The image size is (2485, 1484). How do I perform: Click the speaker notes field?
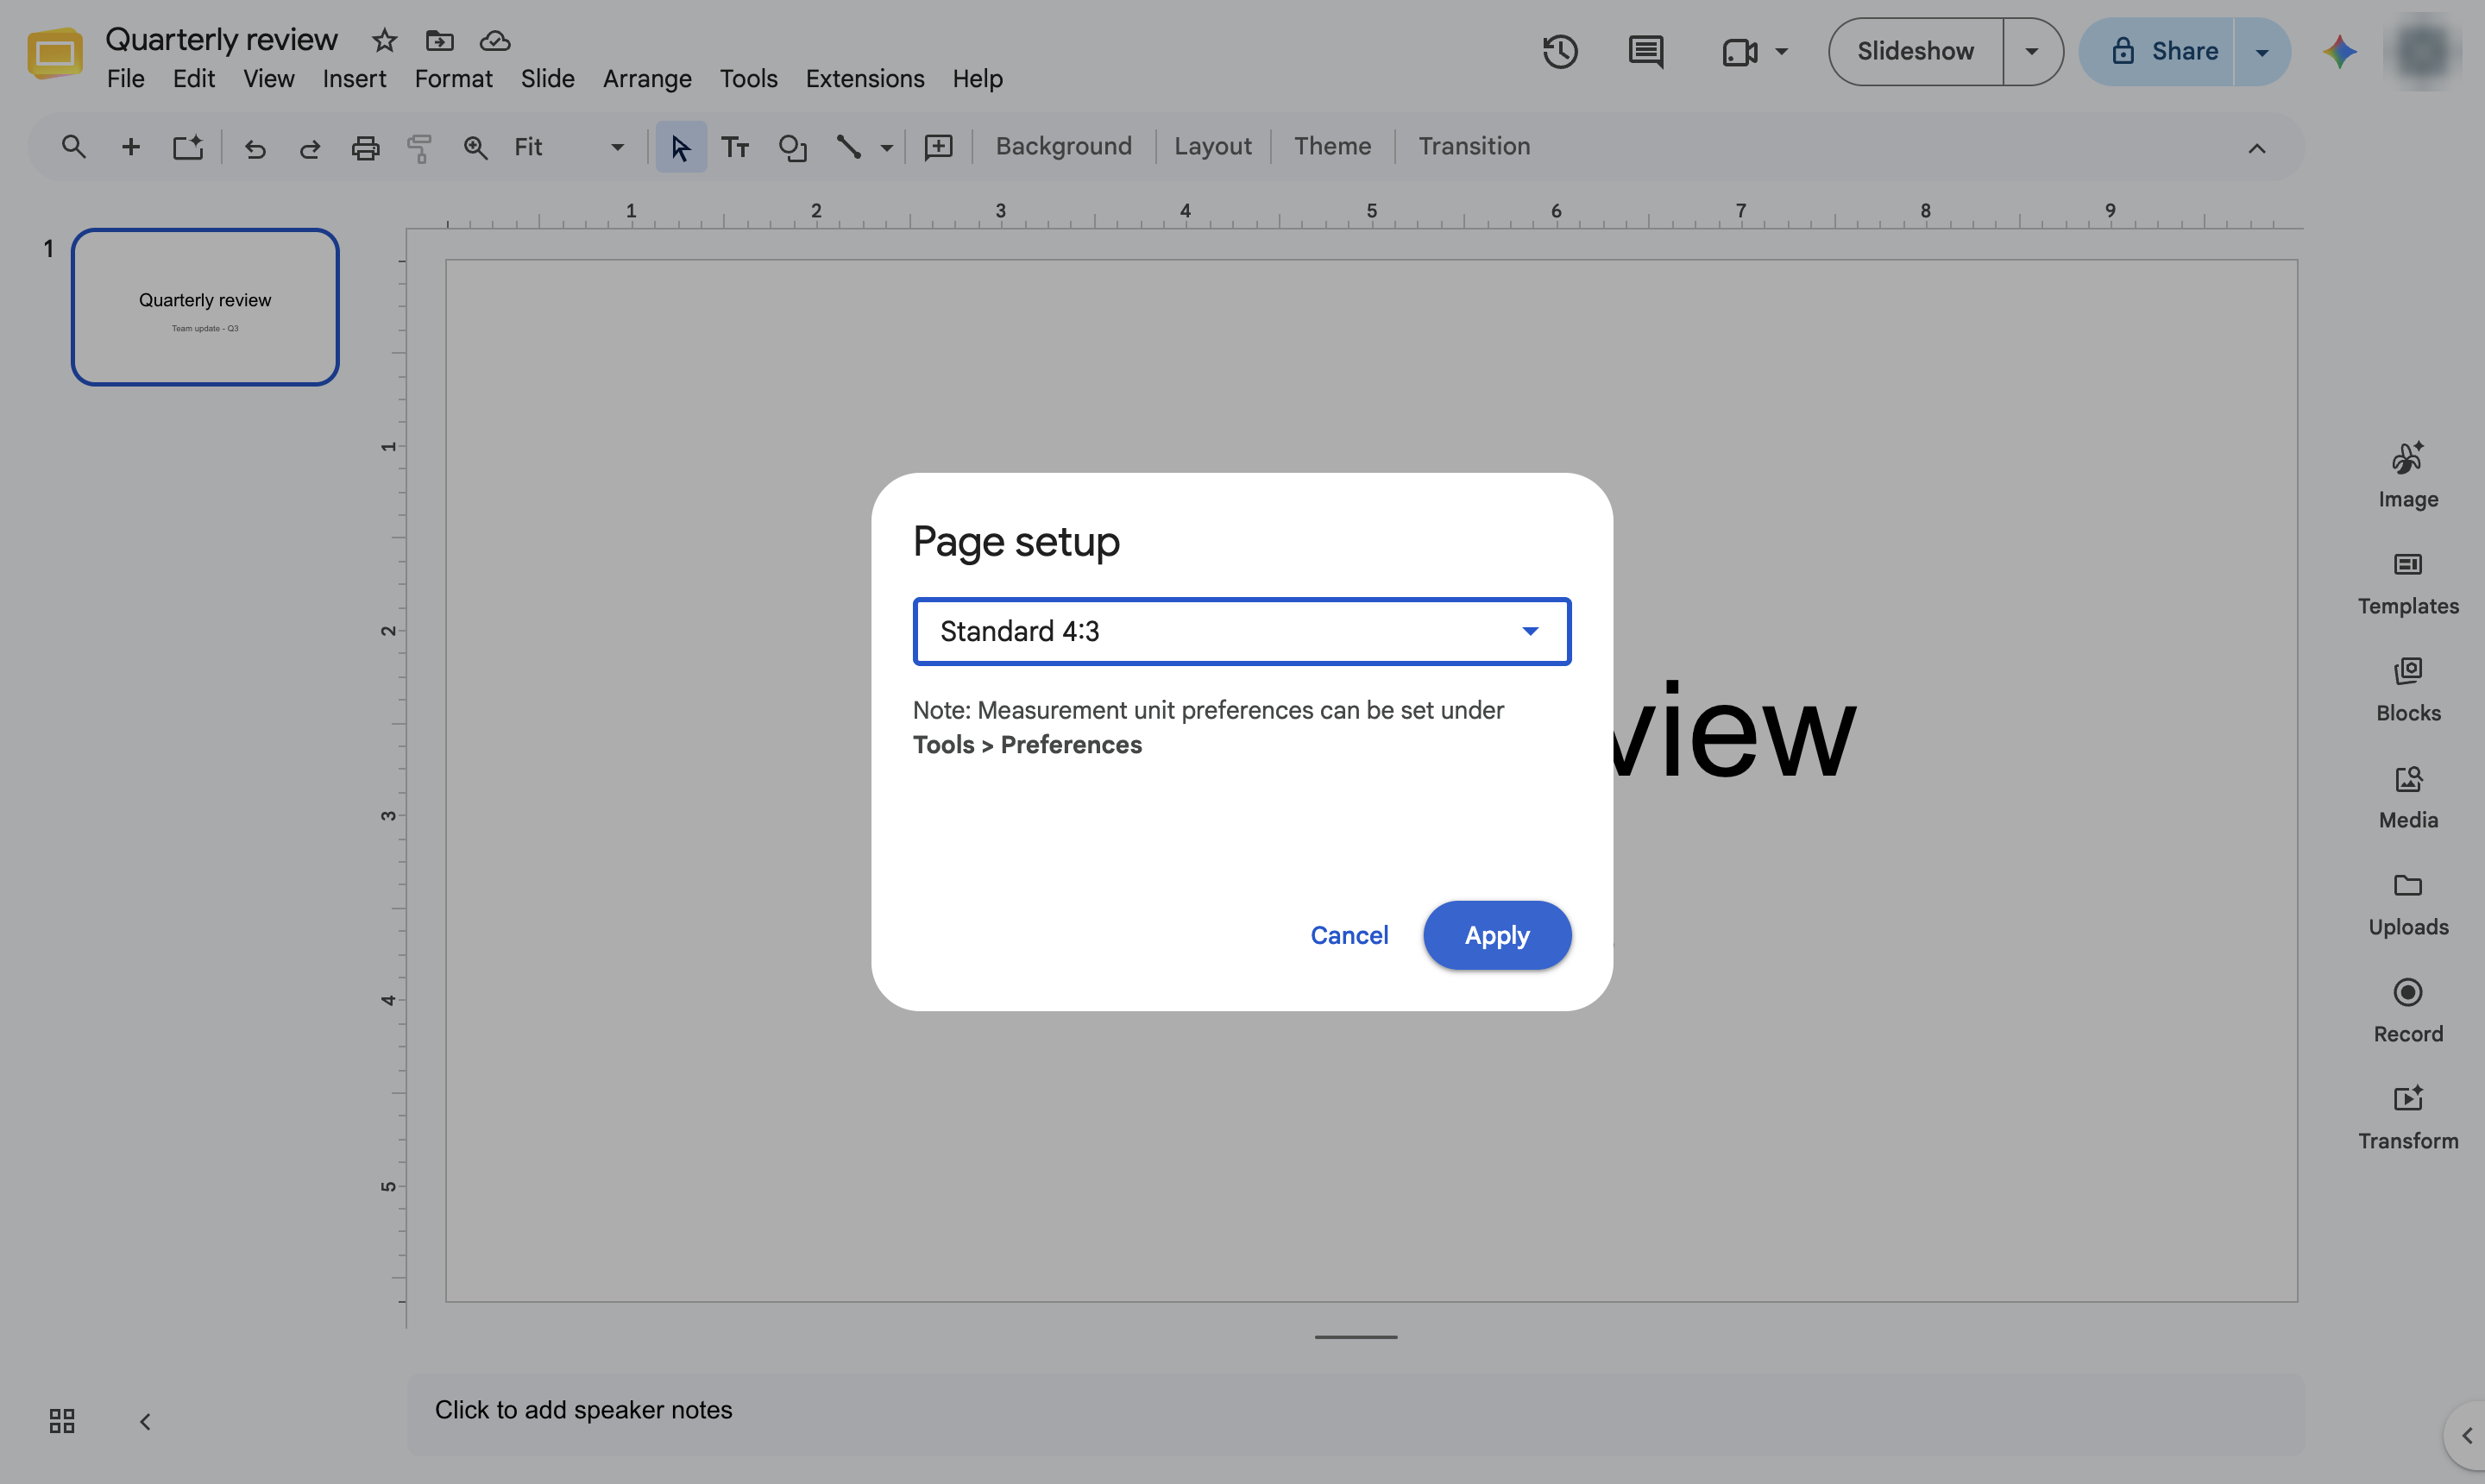tap(1356, 1410)
